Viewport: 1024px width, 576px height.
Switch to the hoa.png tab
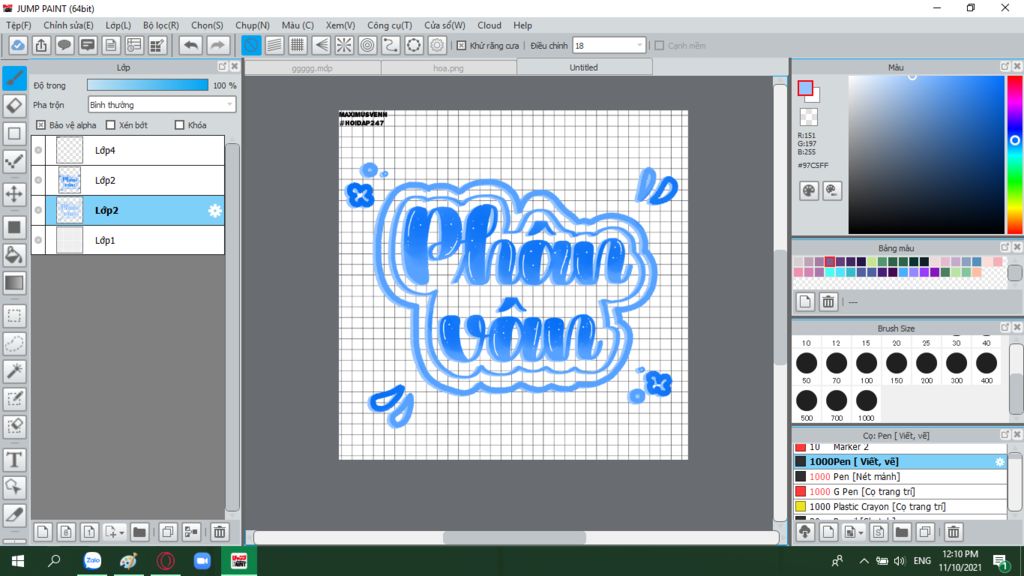click(x=448, y=68)
